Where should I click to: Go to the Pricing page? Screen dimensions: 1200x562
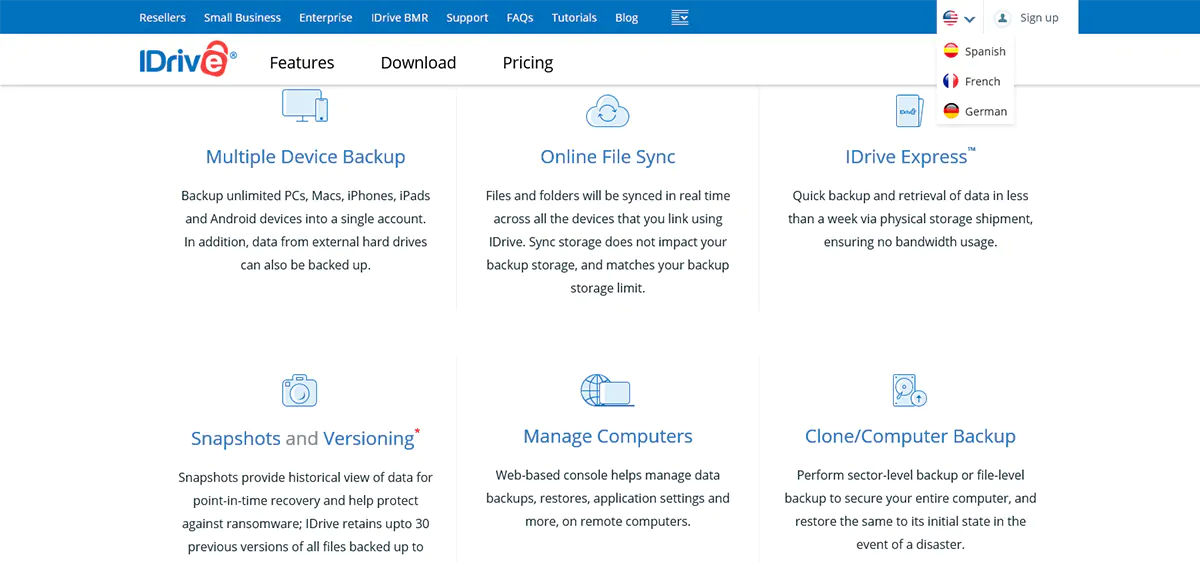point(528,62)
